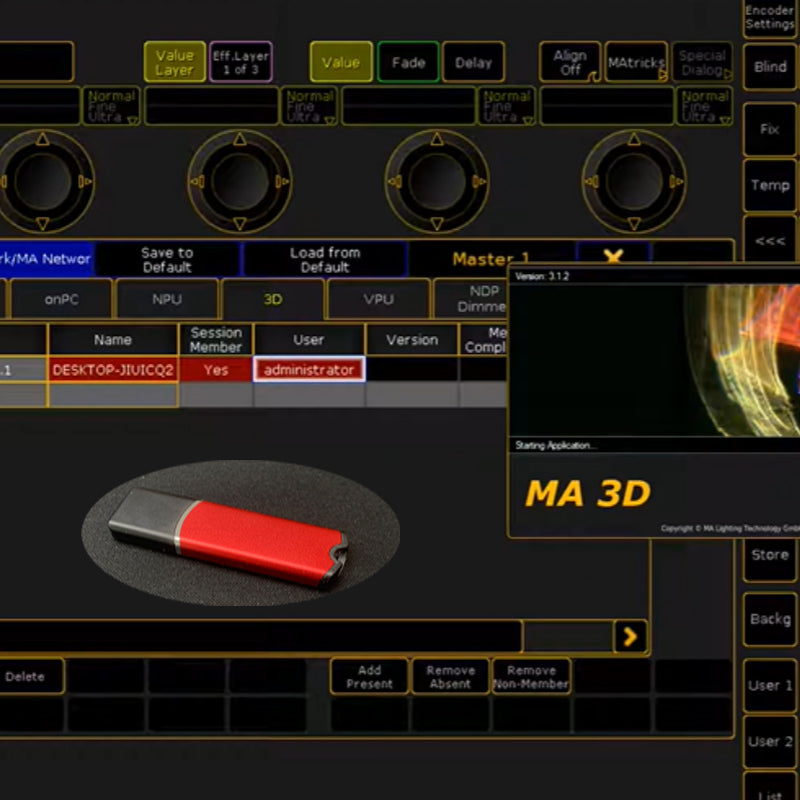Image resolution: width=800 pixels, height=800 pixels.
Task: Toggle the Blind mode button
Action: (770, 67)
